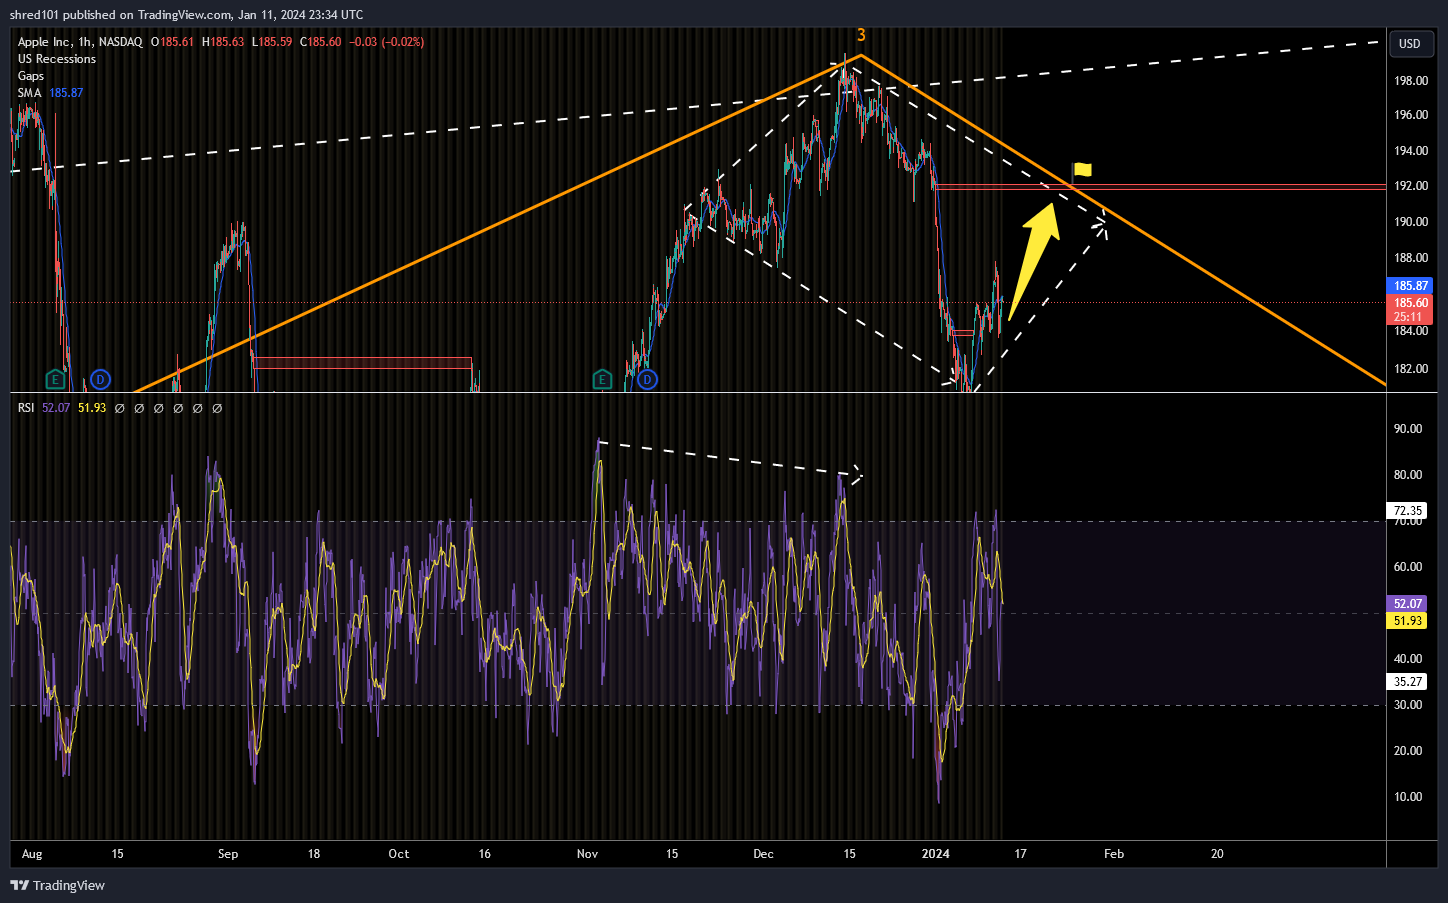Click the 80.00 RSI axis label
Screen dimensions: 1448x903
(x=1408, y=476)
